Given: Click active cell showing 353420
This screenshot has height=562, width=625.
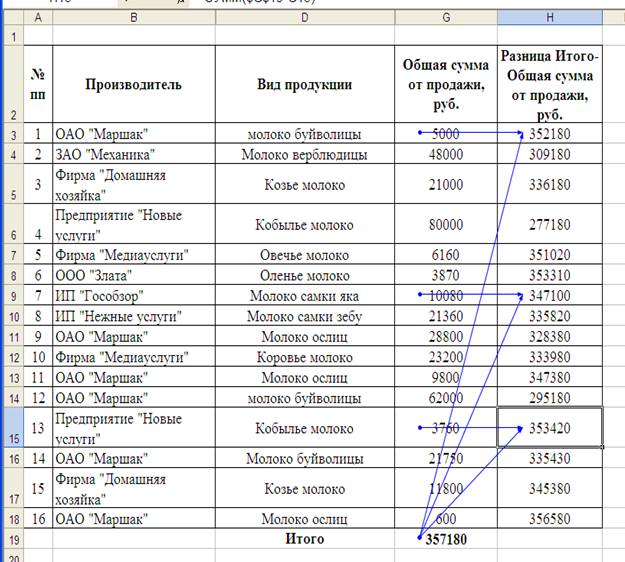Looking at the screenshot, I should pyautogui.click(x=549, y=428).
